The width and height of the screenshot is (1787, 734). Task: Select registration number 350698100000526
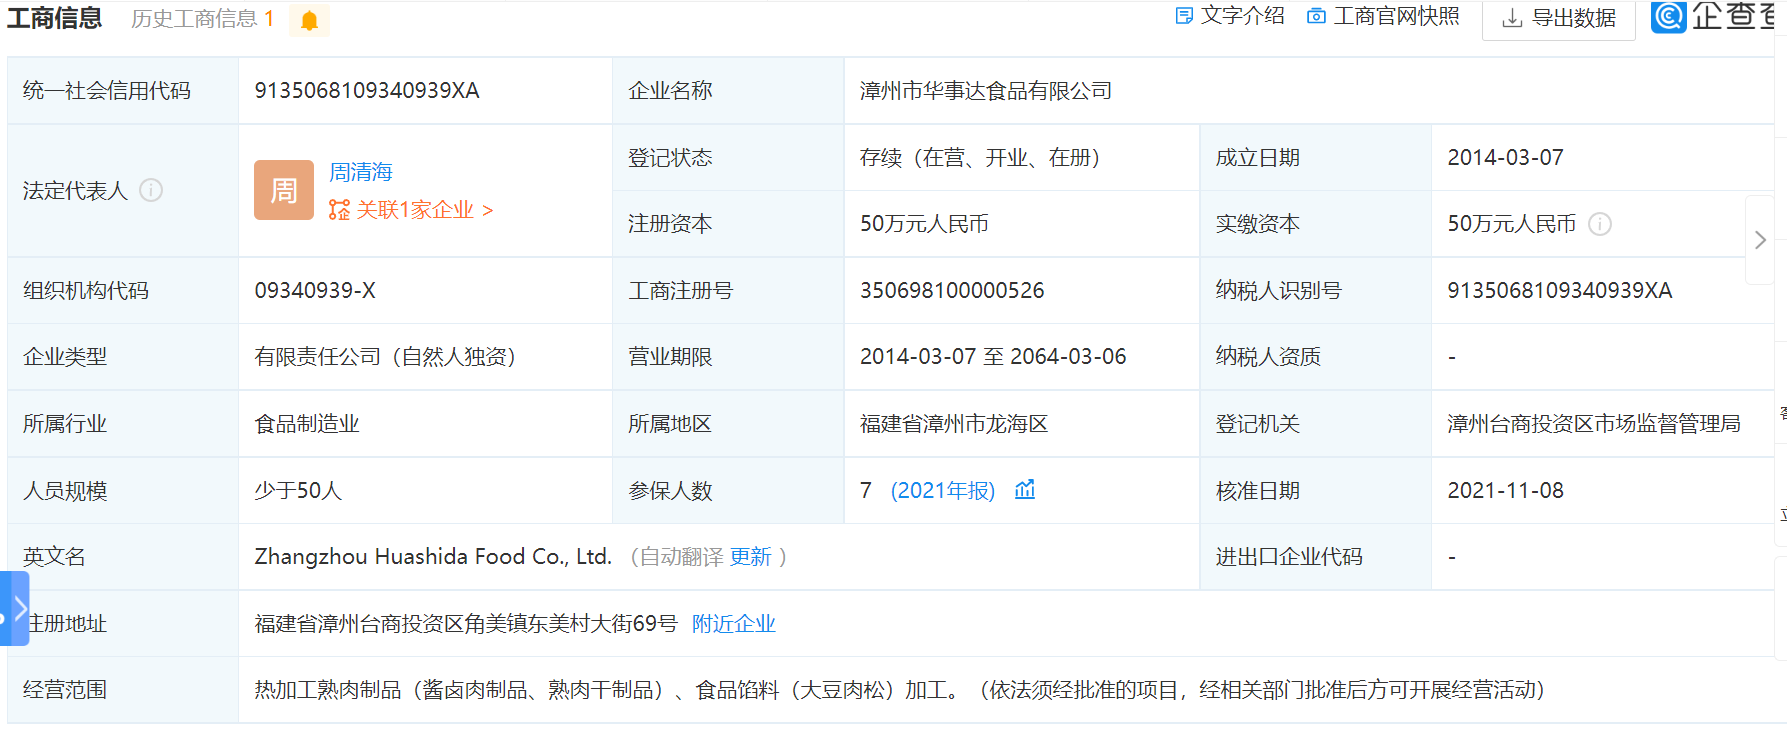tap(952, 291)
